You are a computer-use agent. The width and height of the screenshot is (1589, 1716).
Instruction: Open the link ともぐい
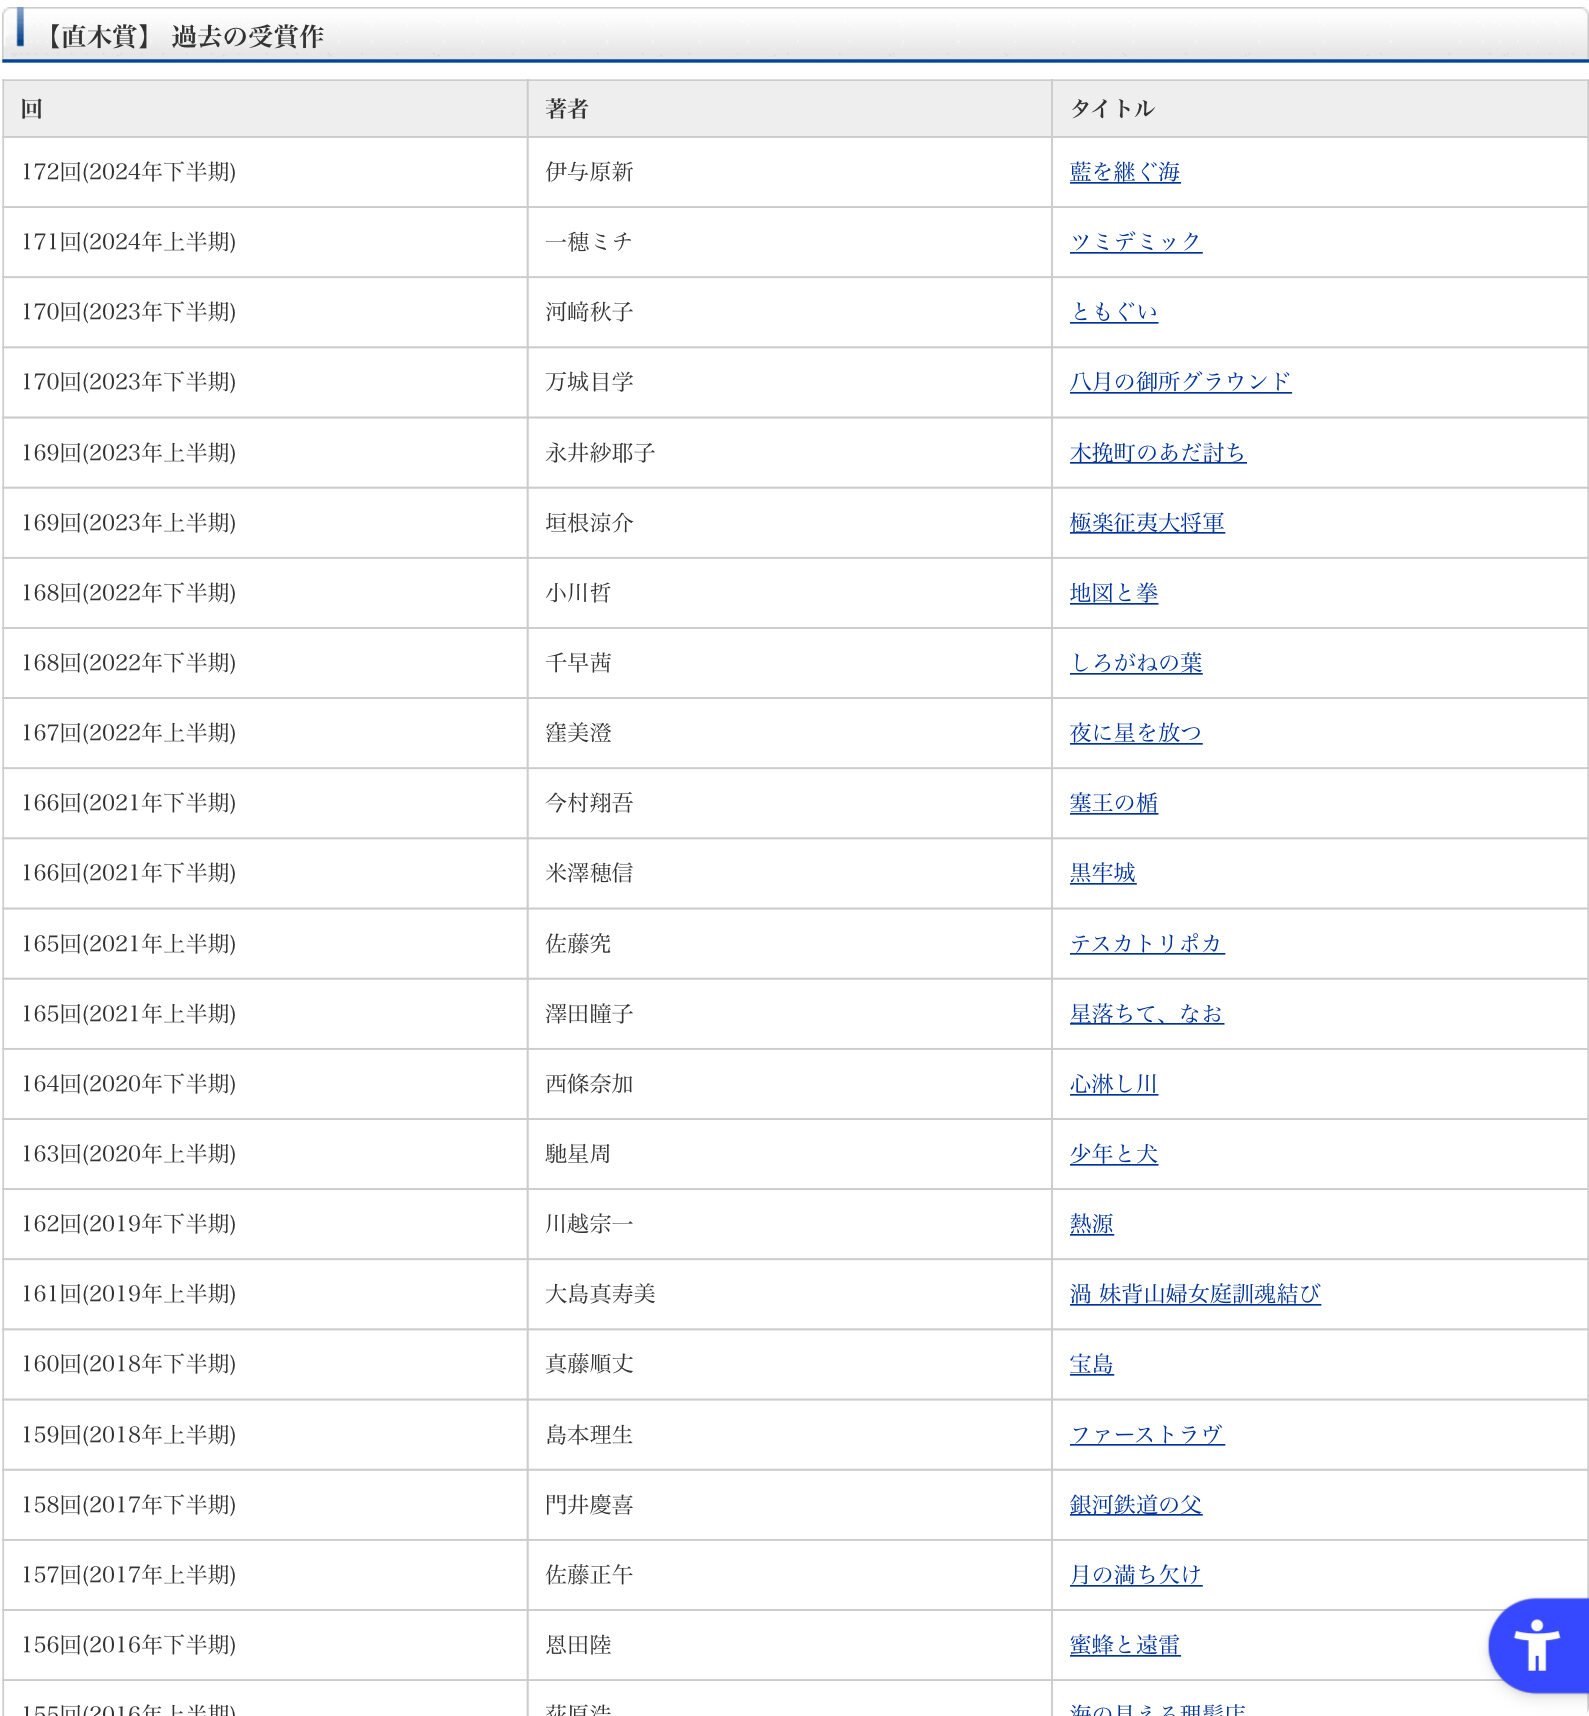click(x=1114, y=312)
